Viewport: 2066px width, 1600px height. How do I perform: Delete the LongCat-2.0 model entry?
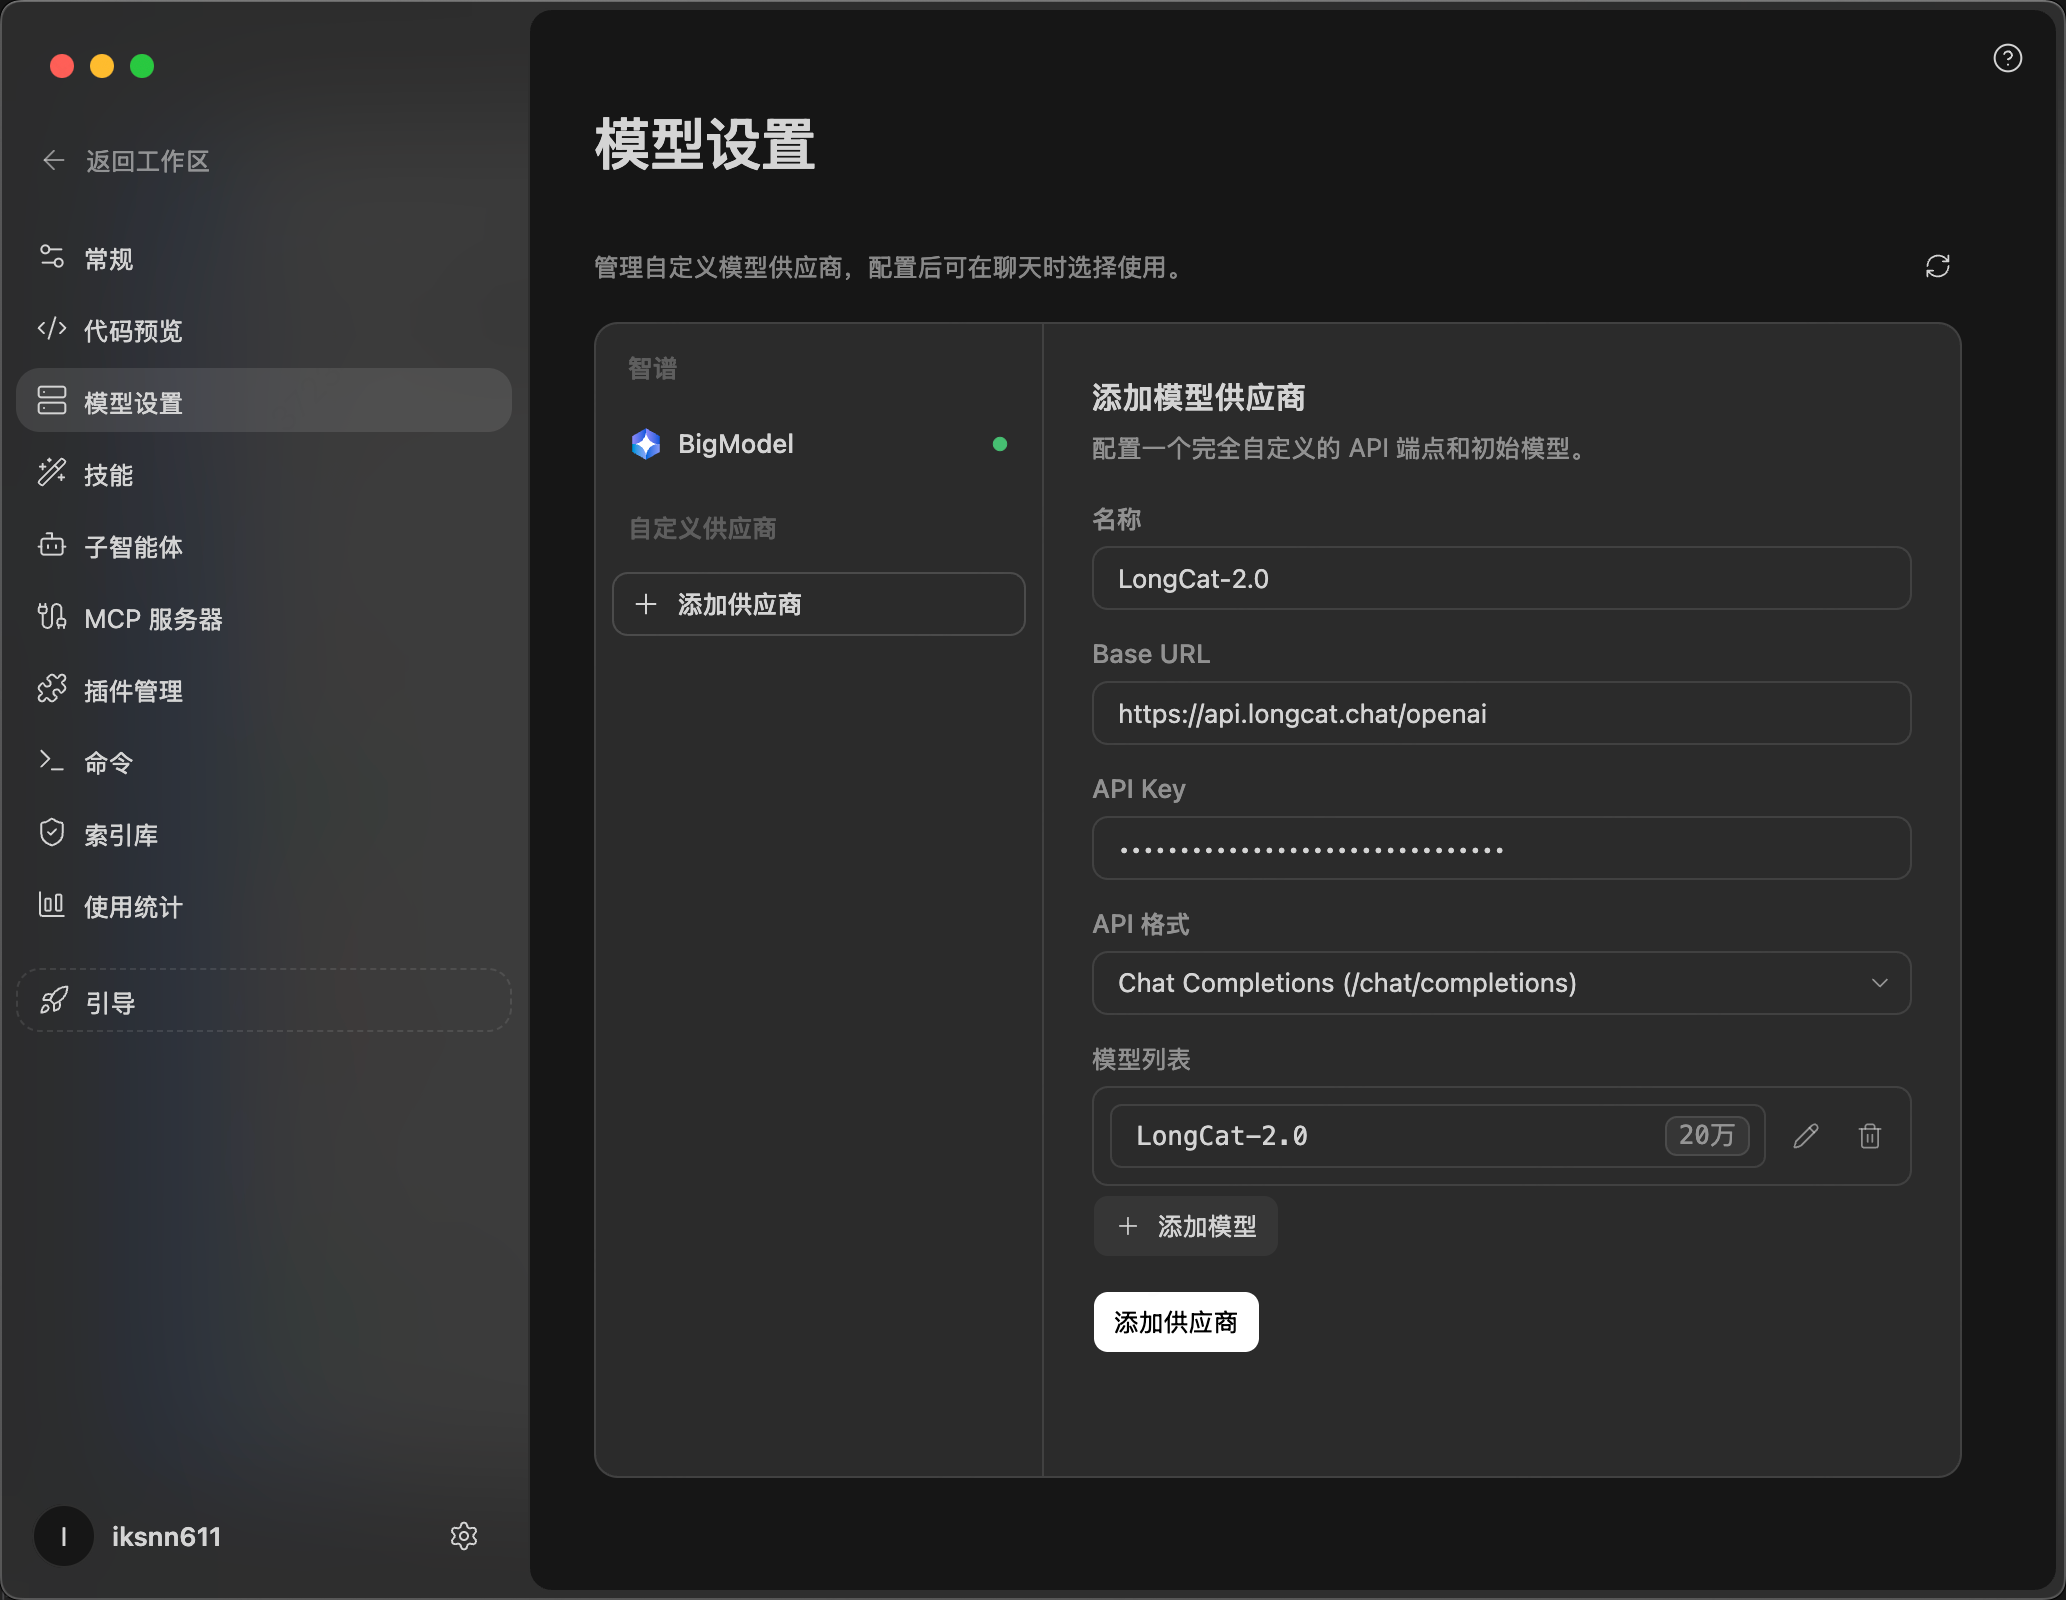click(1869, 1136)
